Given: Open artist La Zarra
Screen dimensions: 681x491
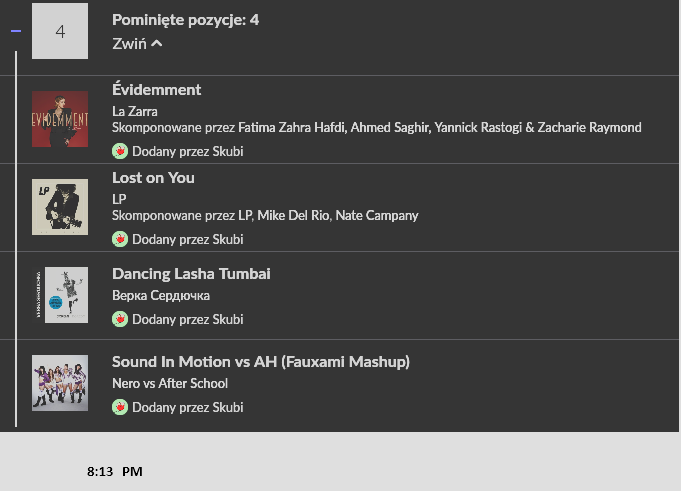Looking at the screenshot, I should [x=135, y=112].
